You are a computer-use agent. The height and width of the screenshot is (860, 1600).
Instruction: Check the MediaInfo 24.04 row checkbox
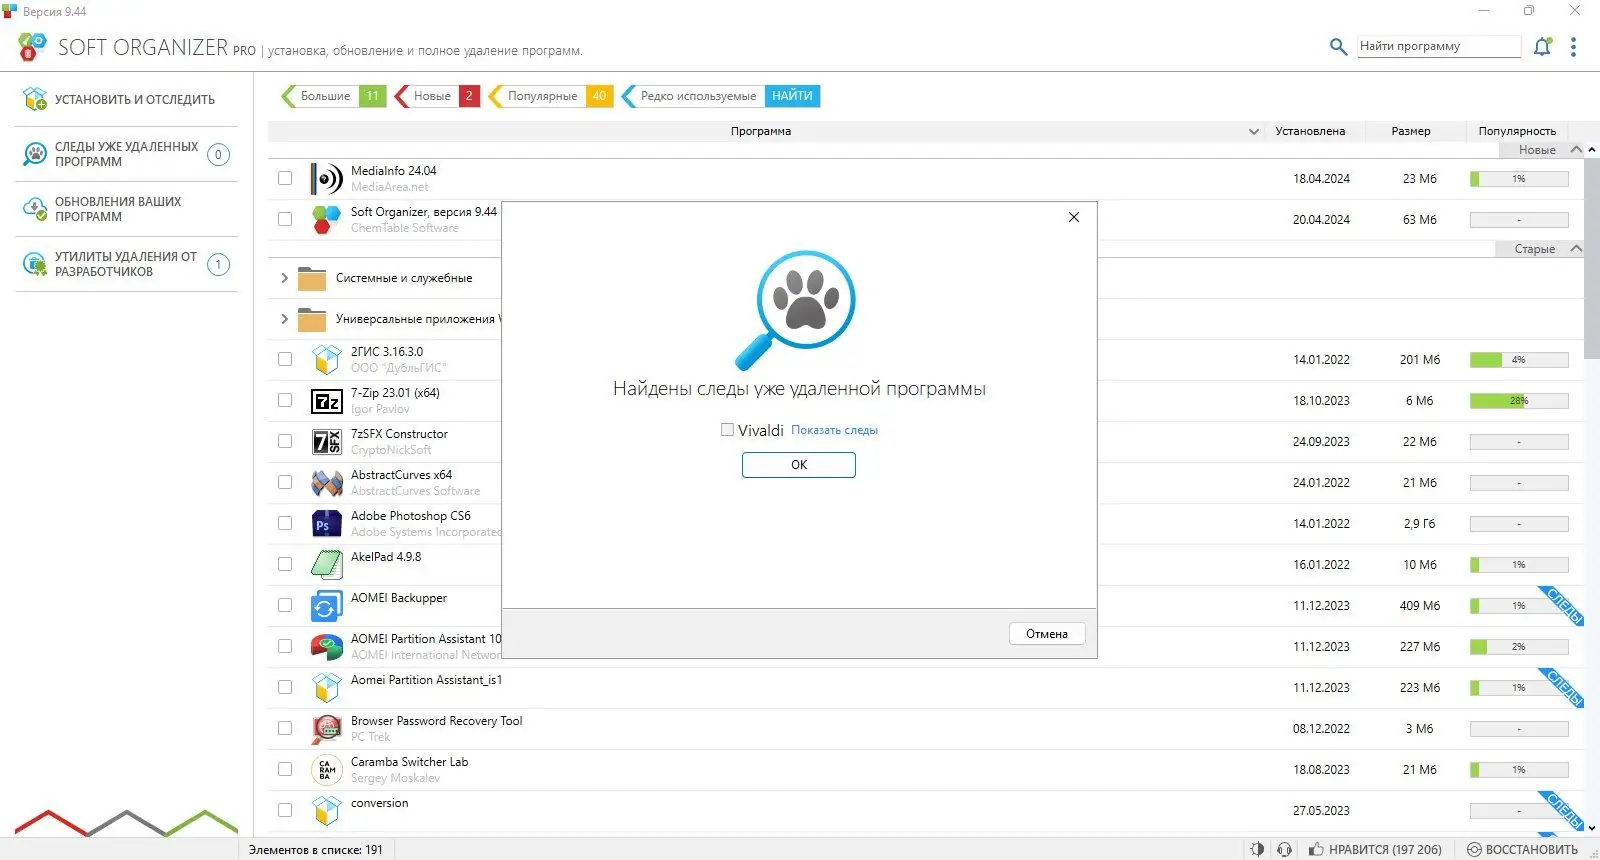click(285, 178)
